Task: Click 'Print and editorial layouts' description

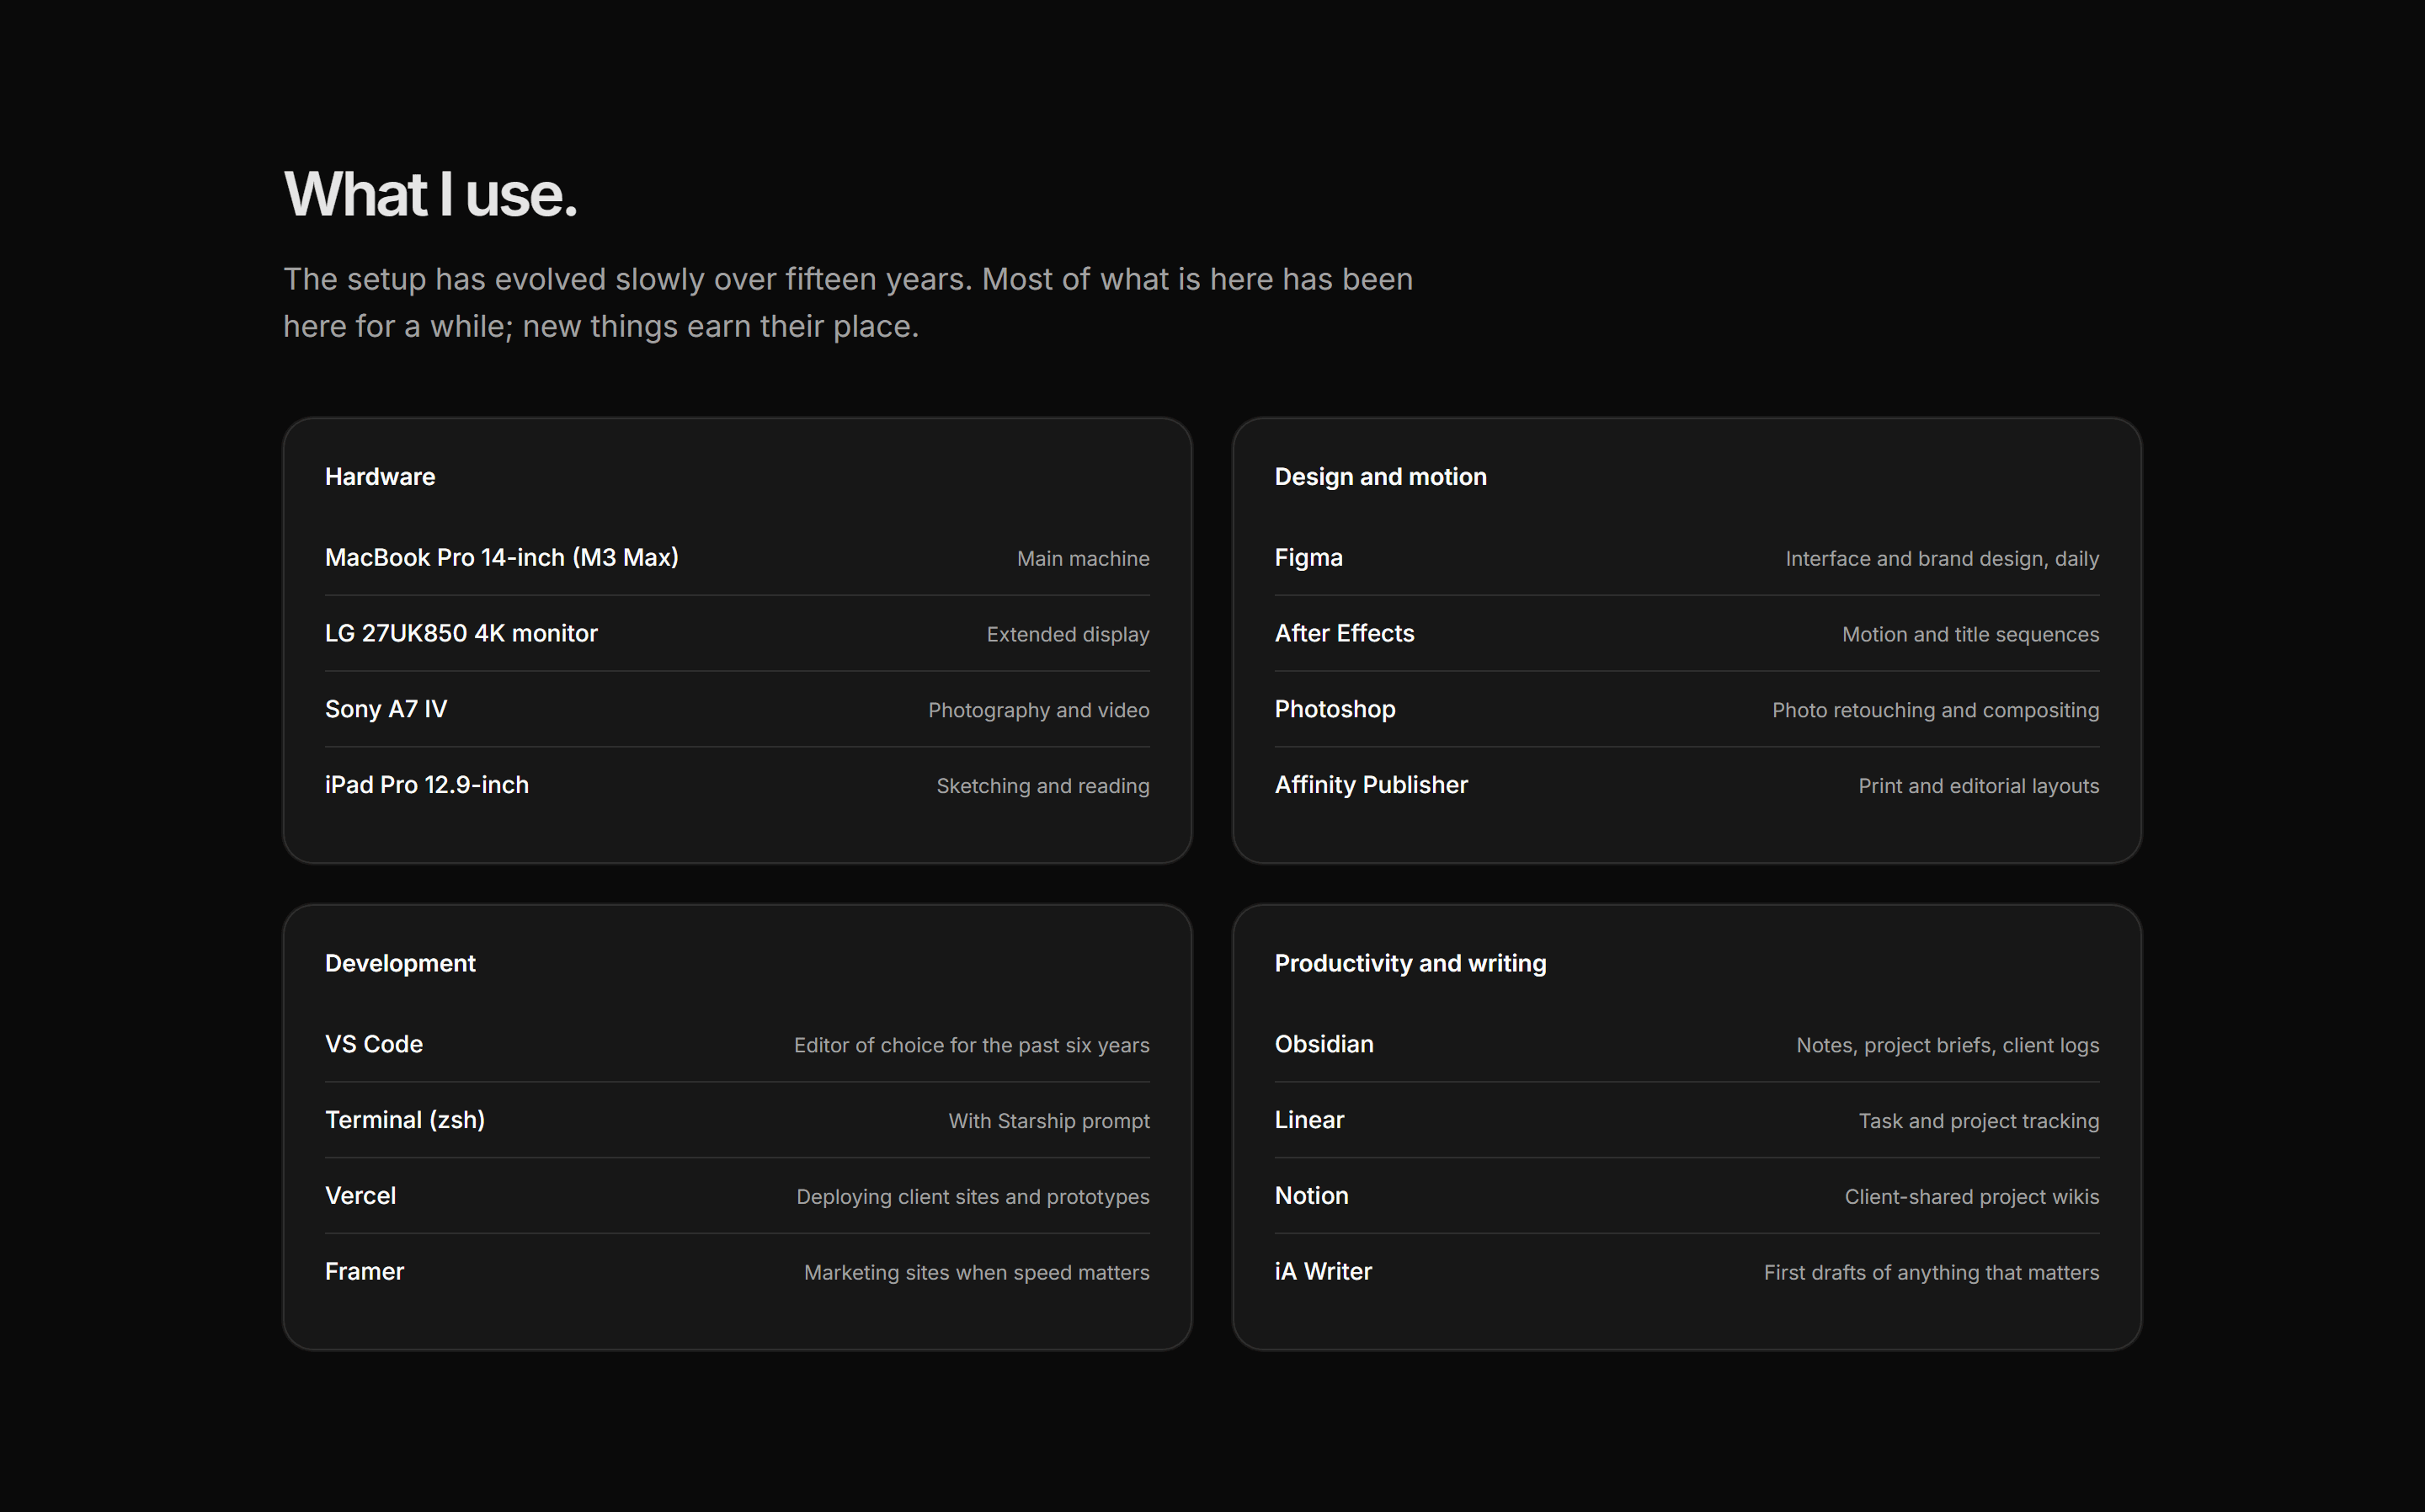Action: click(x=1979, y=787)
